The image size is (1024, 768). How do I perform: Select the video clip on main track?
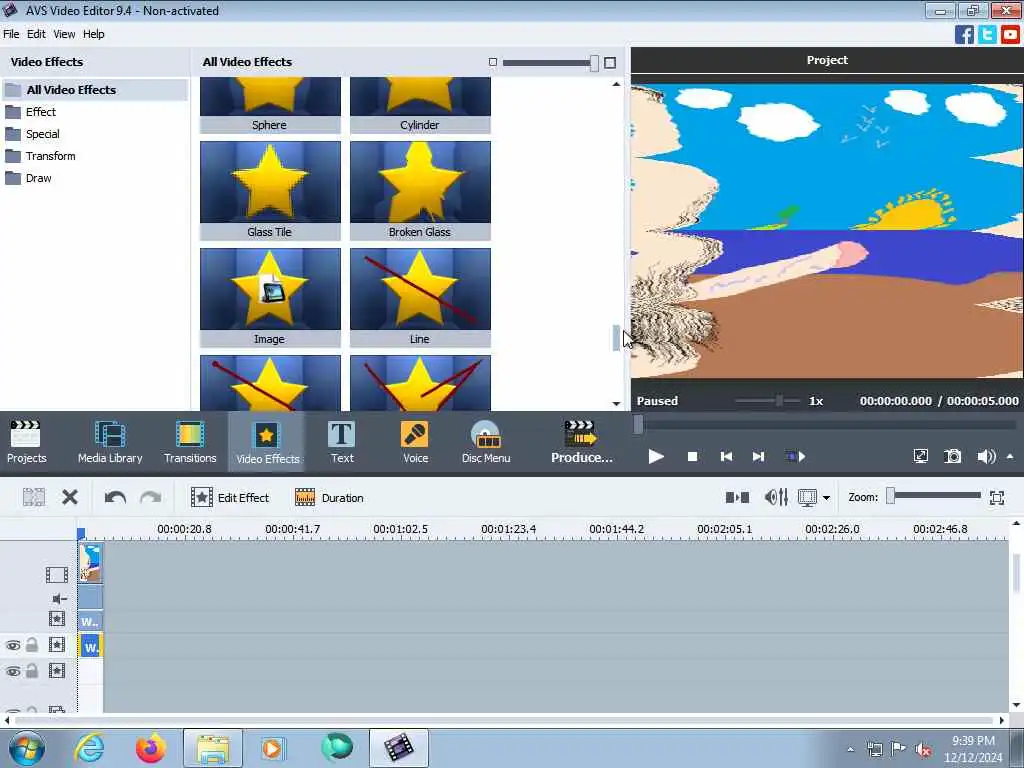click(x=91, y=563)
